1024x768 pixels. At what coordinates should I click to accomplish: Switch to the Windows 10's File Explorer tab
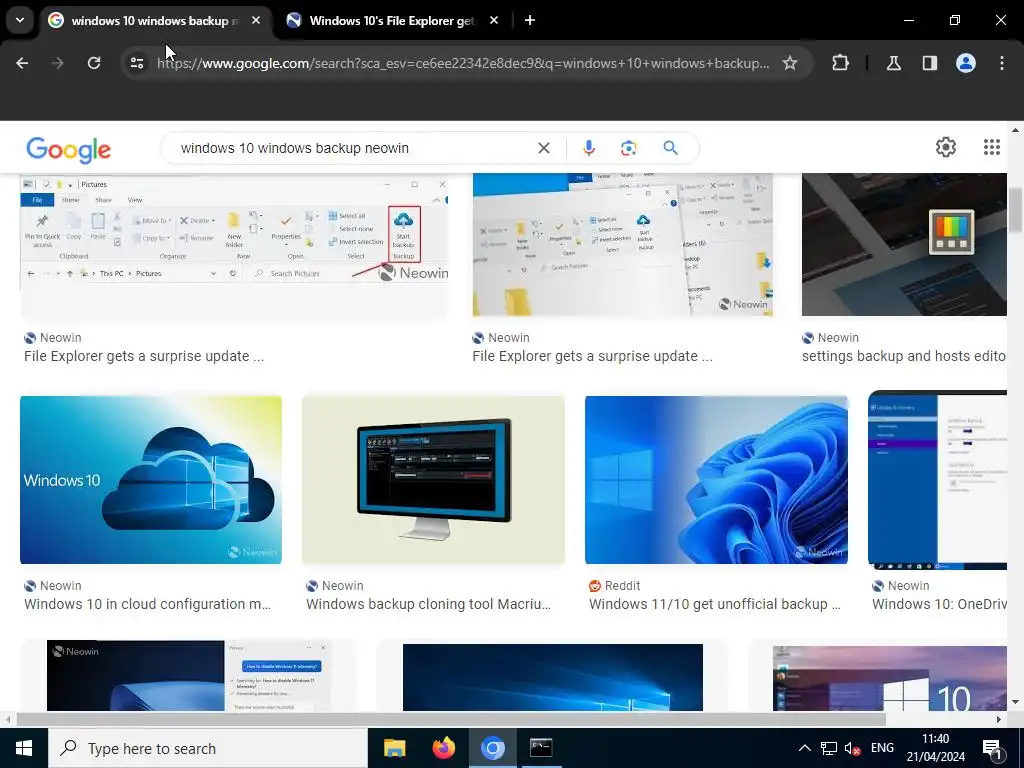pos(392,21)
